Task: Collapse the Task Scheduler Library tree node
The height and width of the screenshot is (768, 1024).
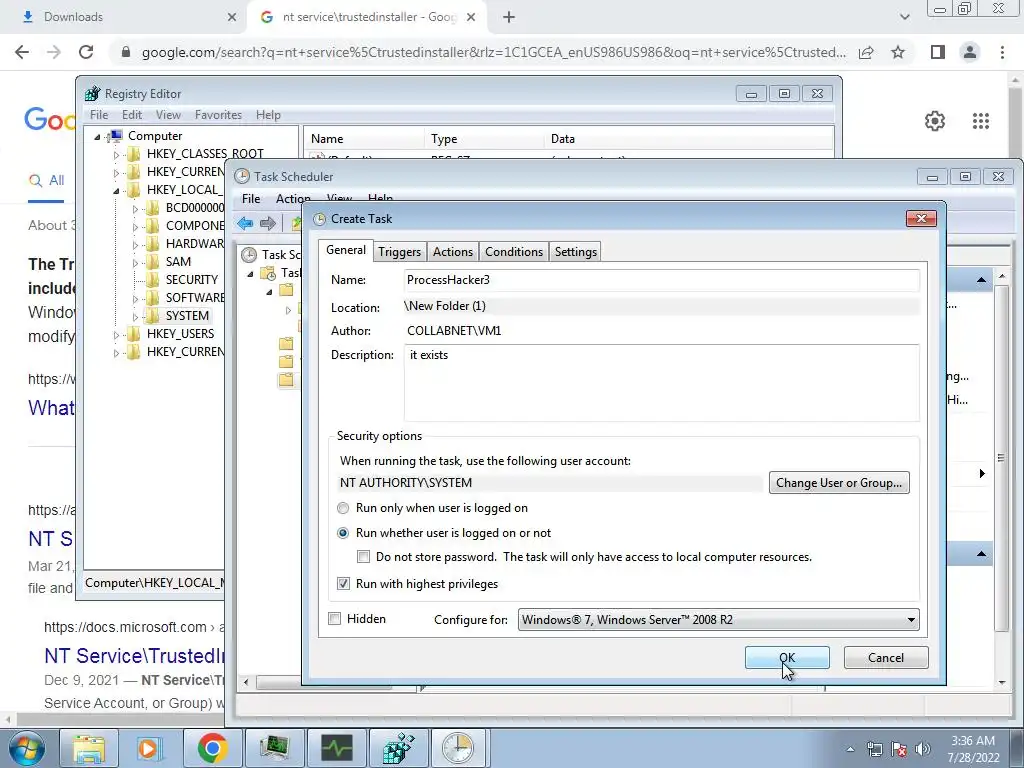Action: [250, 274]
